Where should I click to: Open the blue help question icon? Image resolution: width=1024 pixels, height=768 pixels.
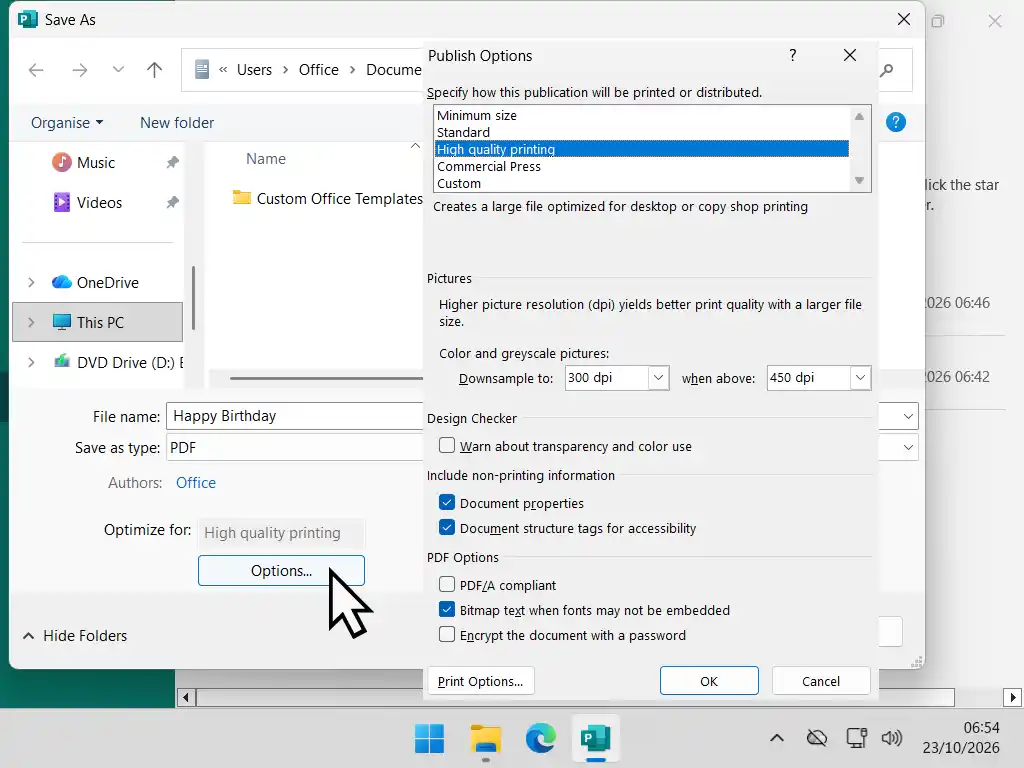(896, 122)
